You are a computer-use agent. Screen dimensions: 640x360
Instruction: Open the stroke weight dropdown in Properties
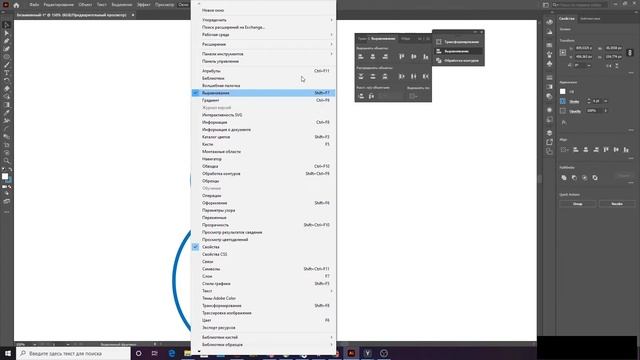[605, 101]
